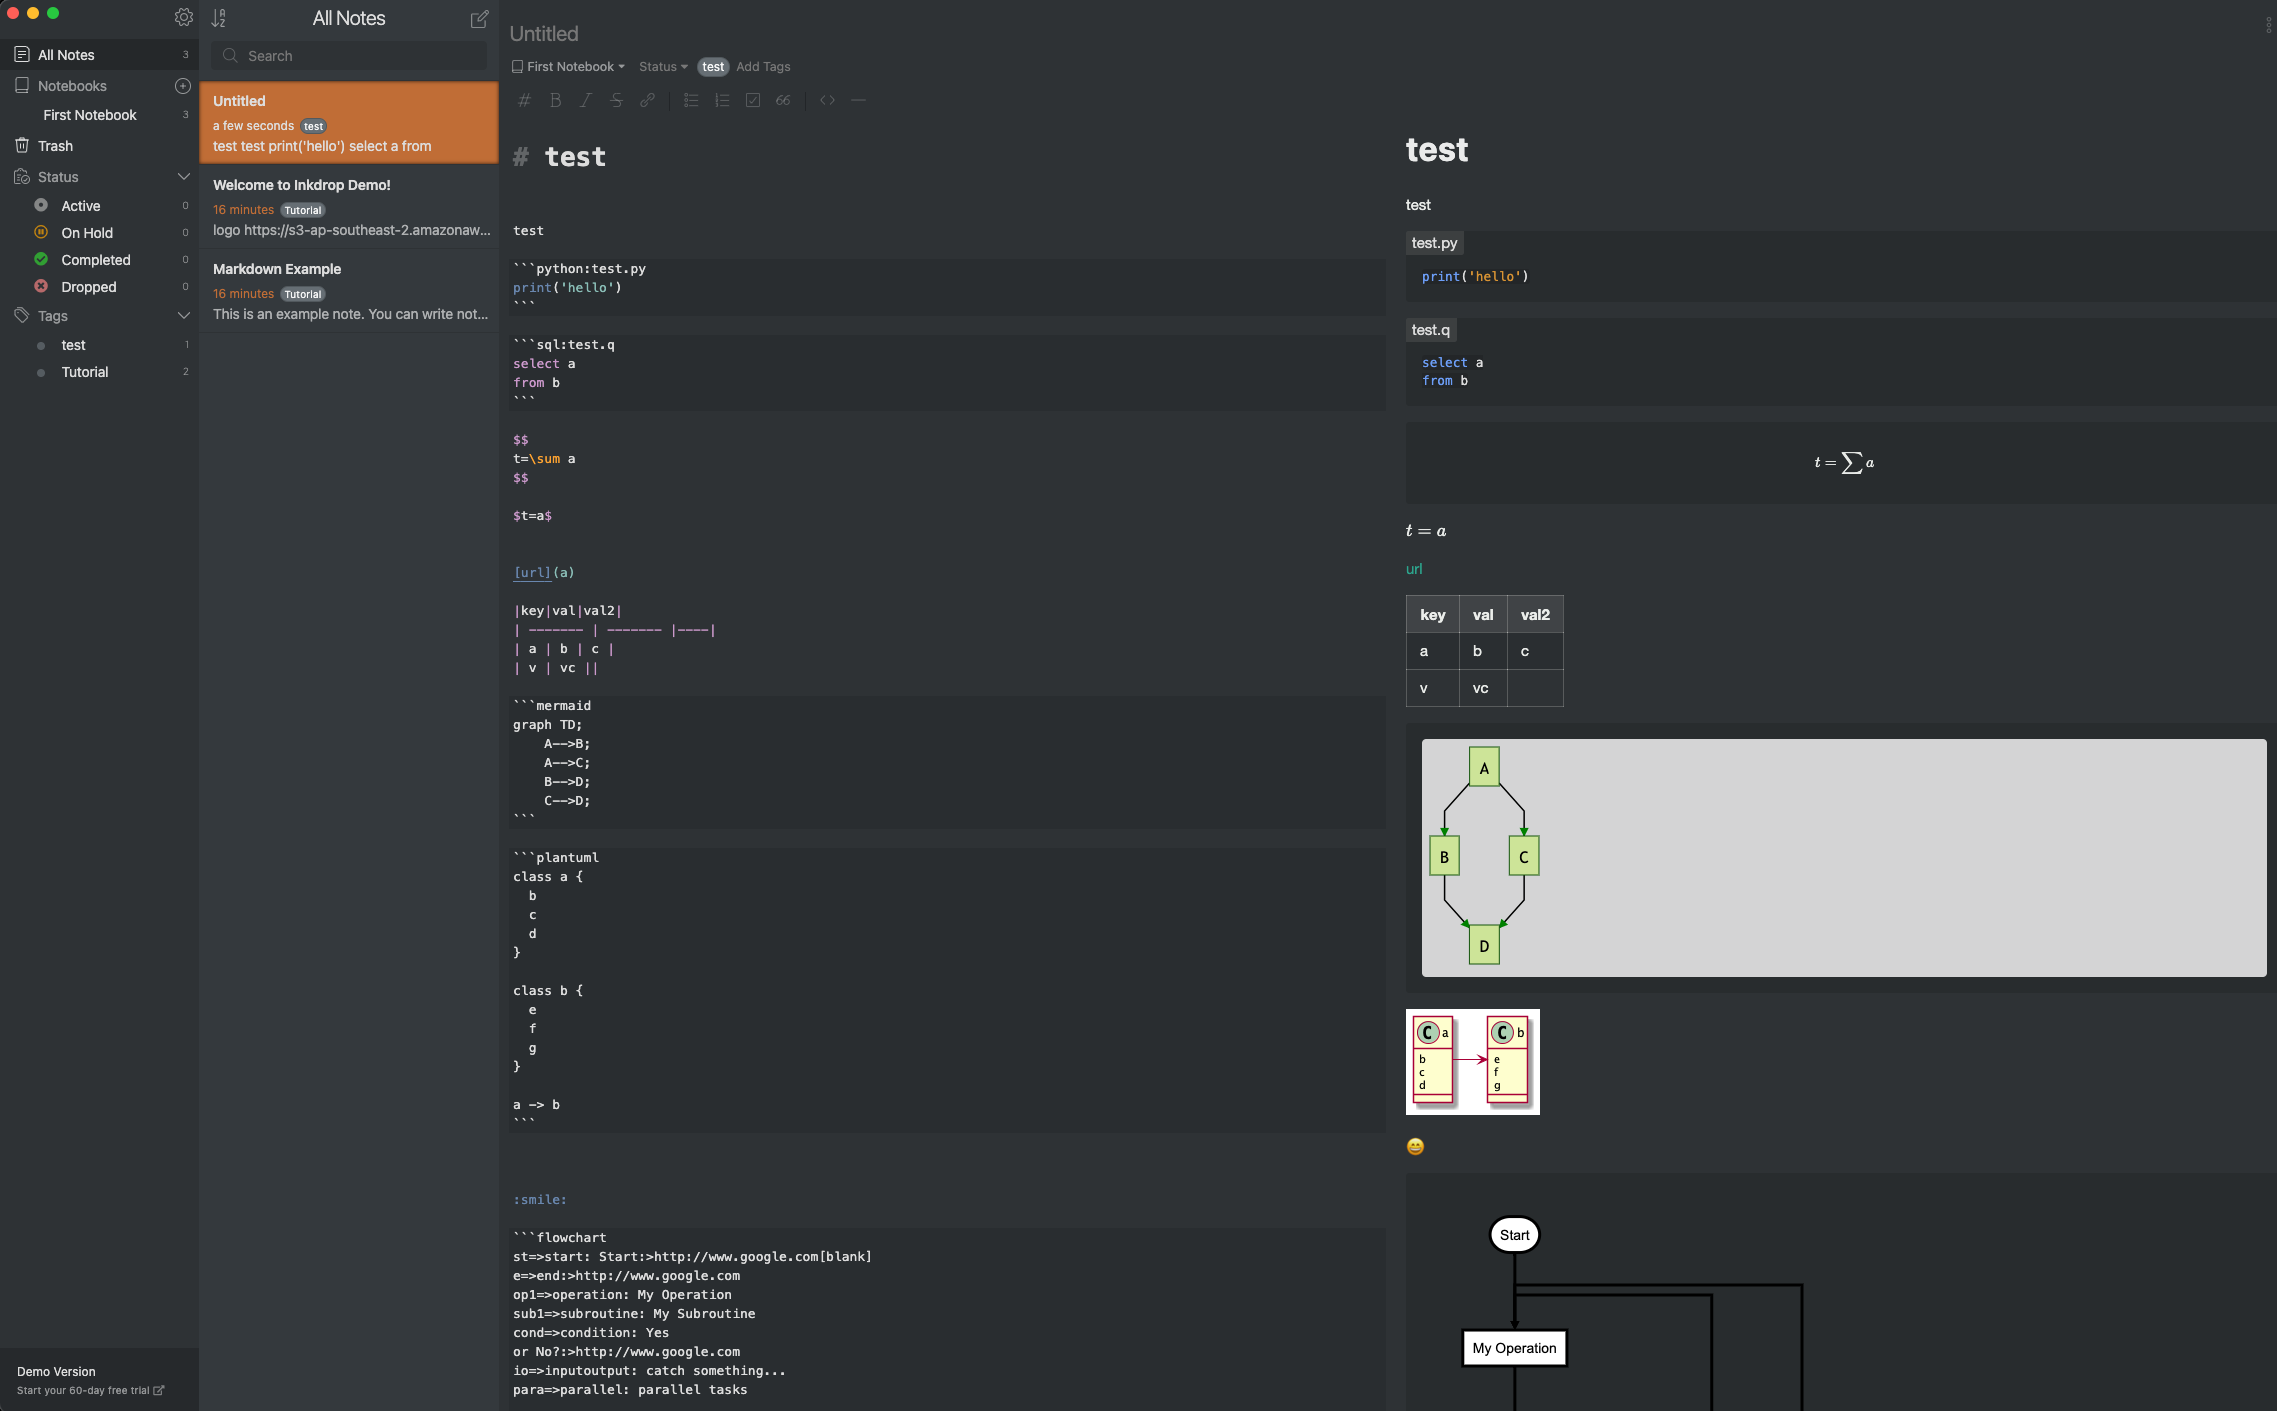Insert a task checkbox list from the toolbar
Viewport: 2277px width, 1411px height.
tap(753, 100)
